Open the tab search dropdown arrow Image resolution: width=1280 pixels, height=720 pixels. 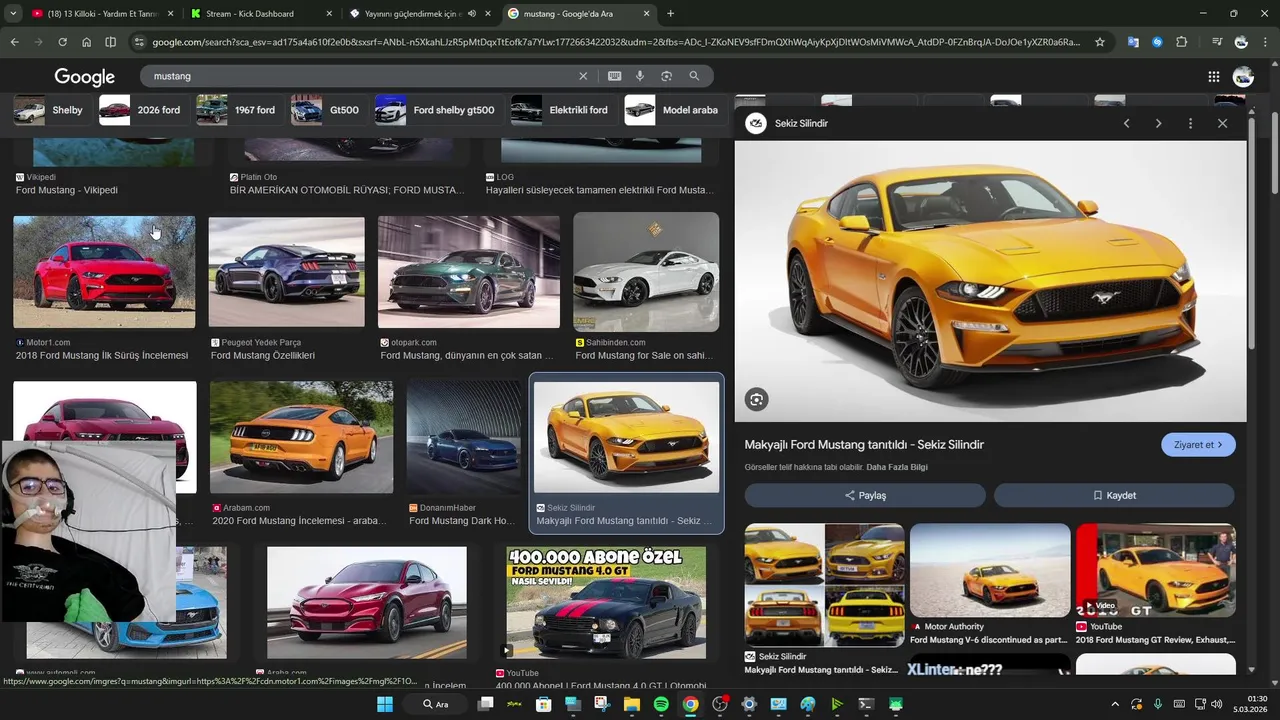click(x=12, y=14)
